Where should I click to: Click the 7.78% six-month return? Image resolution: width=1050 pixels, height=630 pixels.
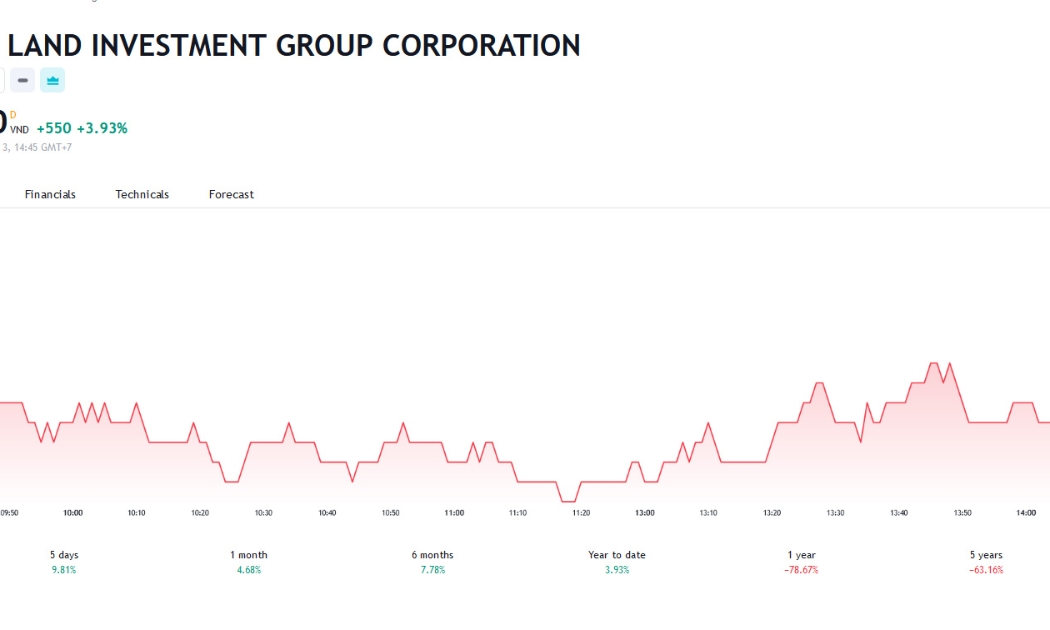[433, 570]
